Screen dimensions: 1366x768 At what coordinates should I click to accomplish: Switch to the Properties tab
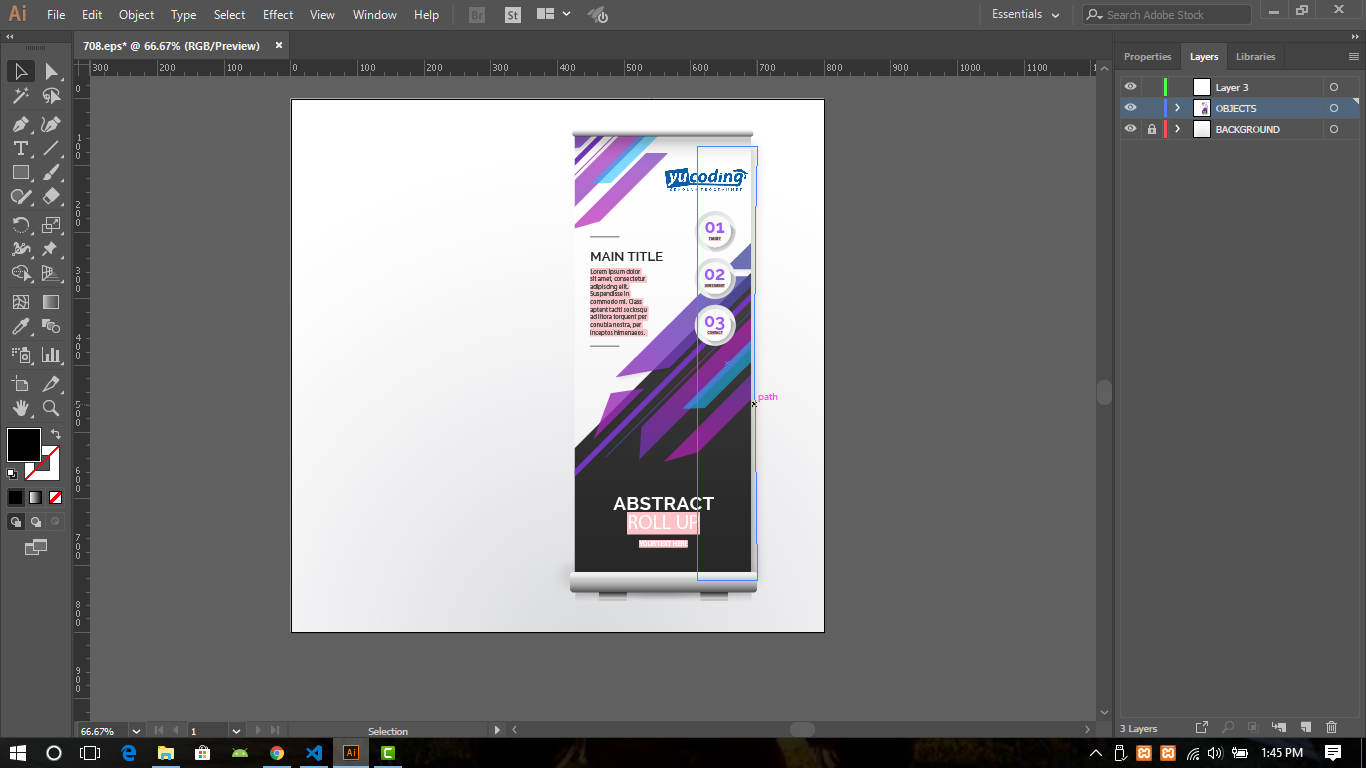(1147, 56)
